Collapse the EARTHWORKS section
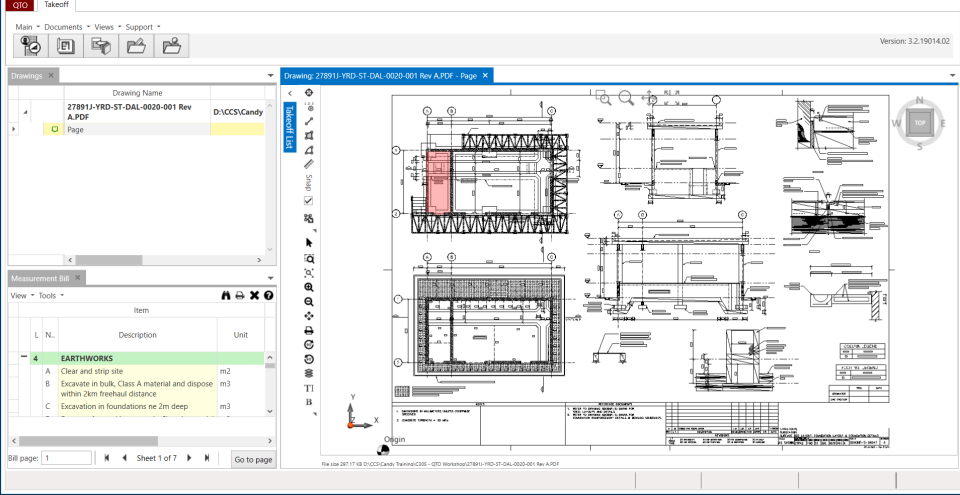This screenshot has height=495, width=960. point(24,357)
